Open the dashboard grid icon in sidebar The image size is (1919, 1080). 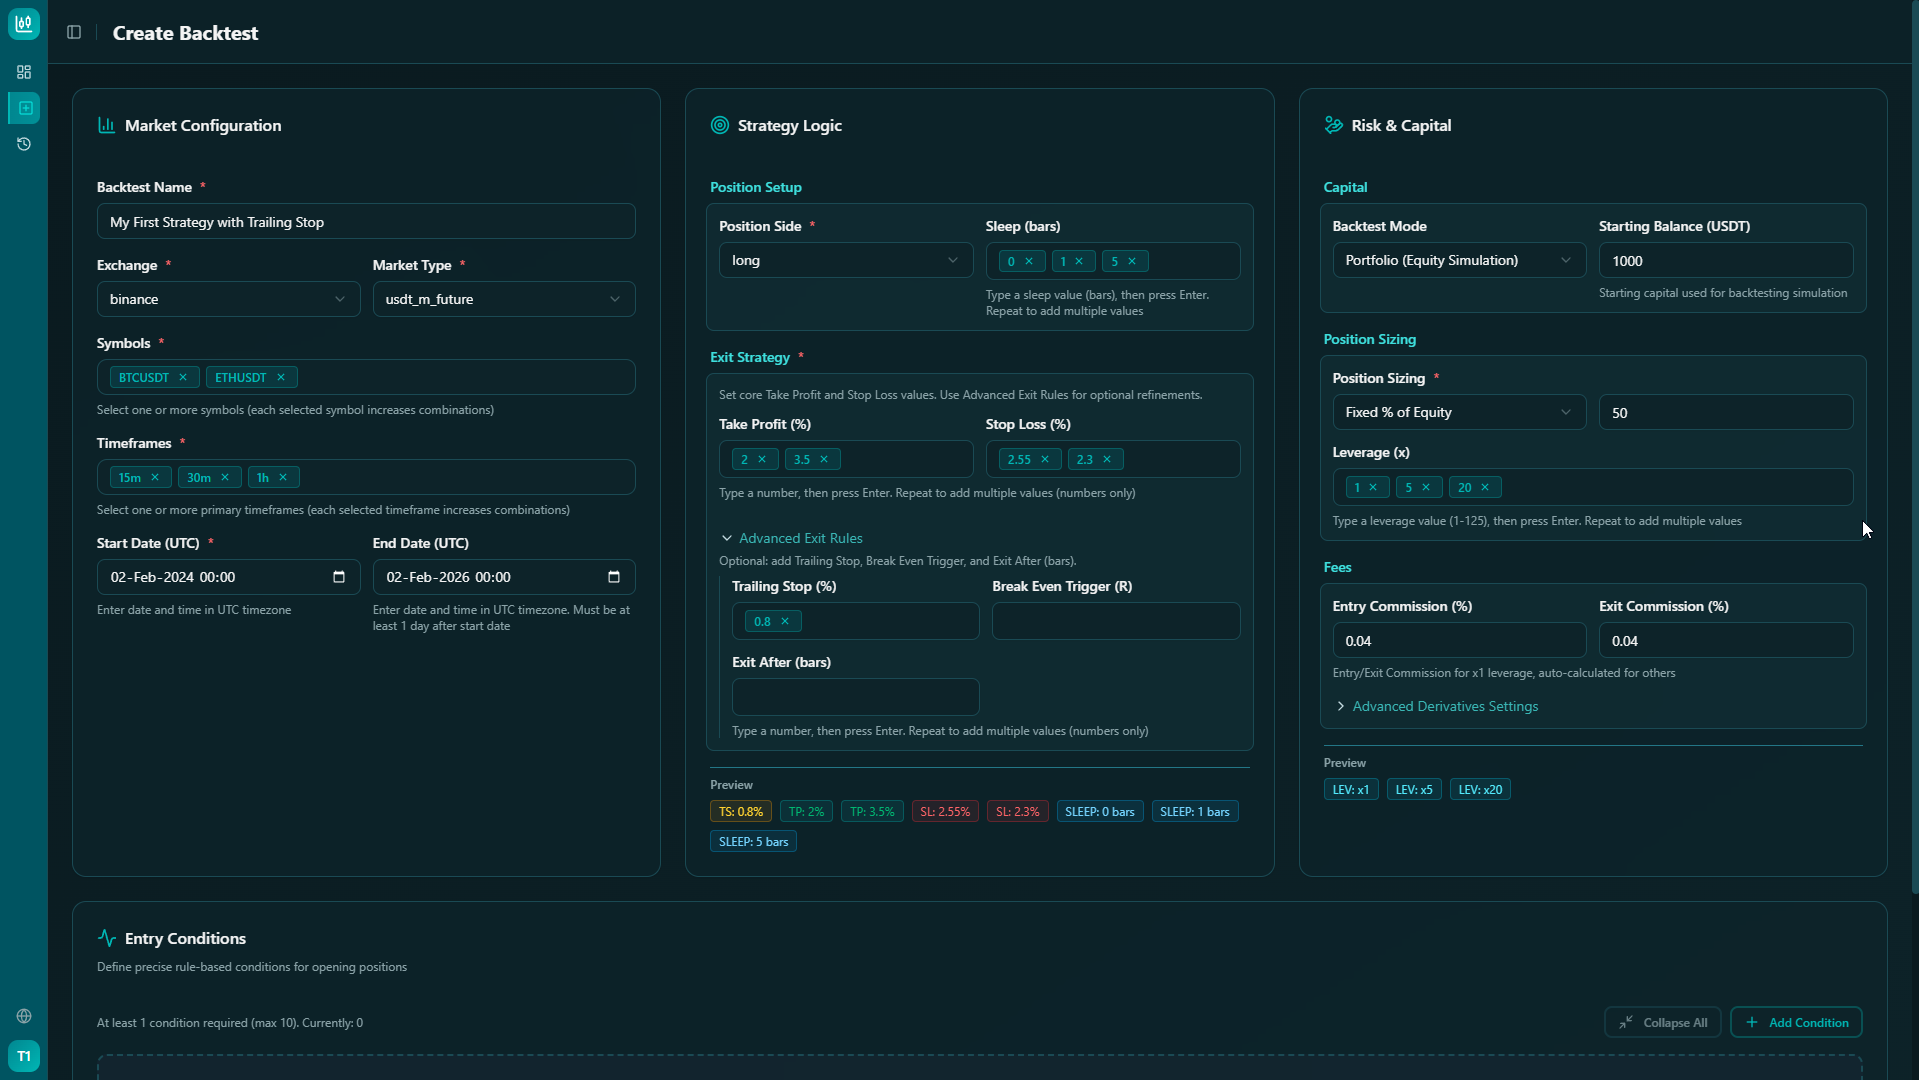pos(24,72)
